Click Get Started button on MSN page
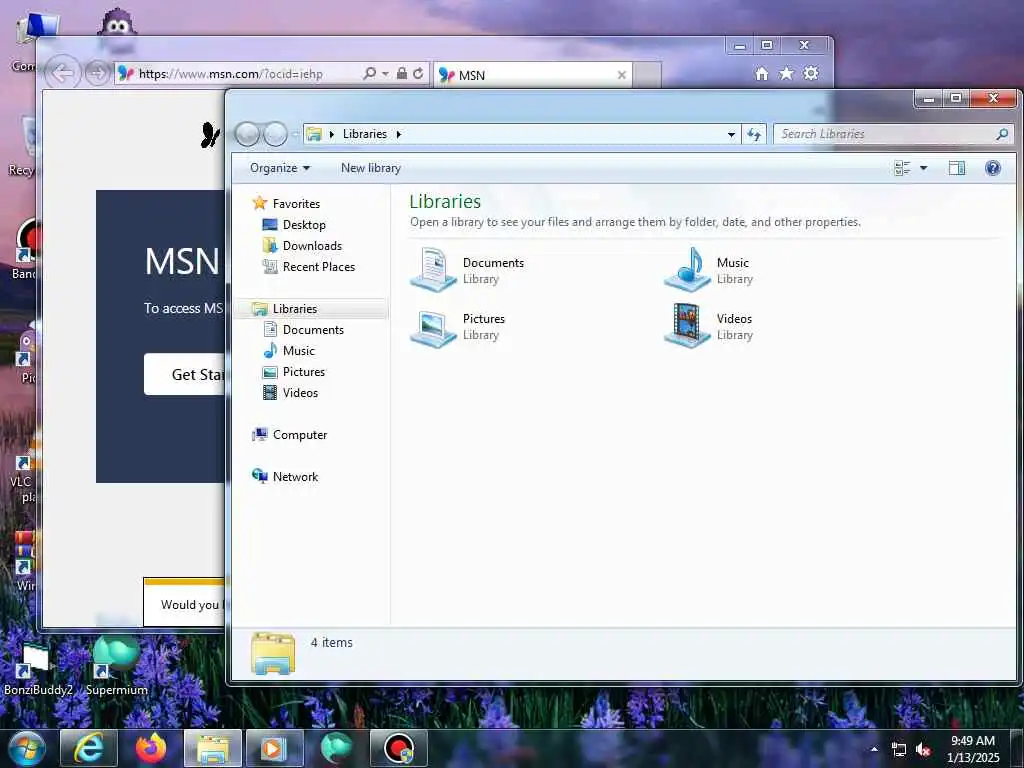1024x768 pixels. [185, 374]
